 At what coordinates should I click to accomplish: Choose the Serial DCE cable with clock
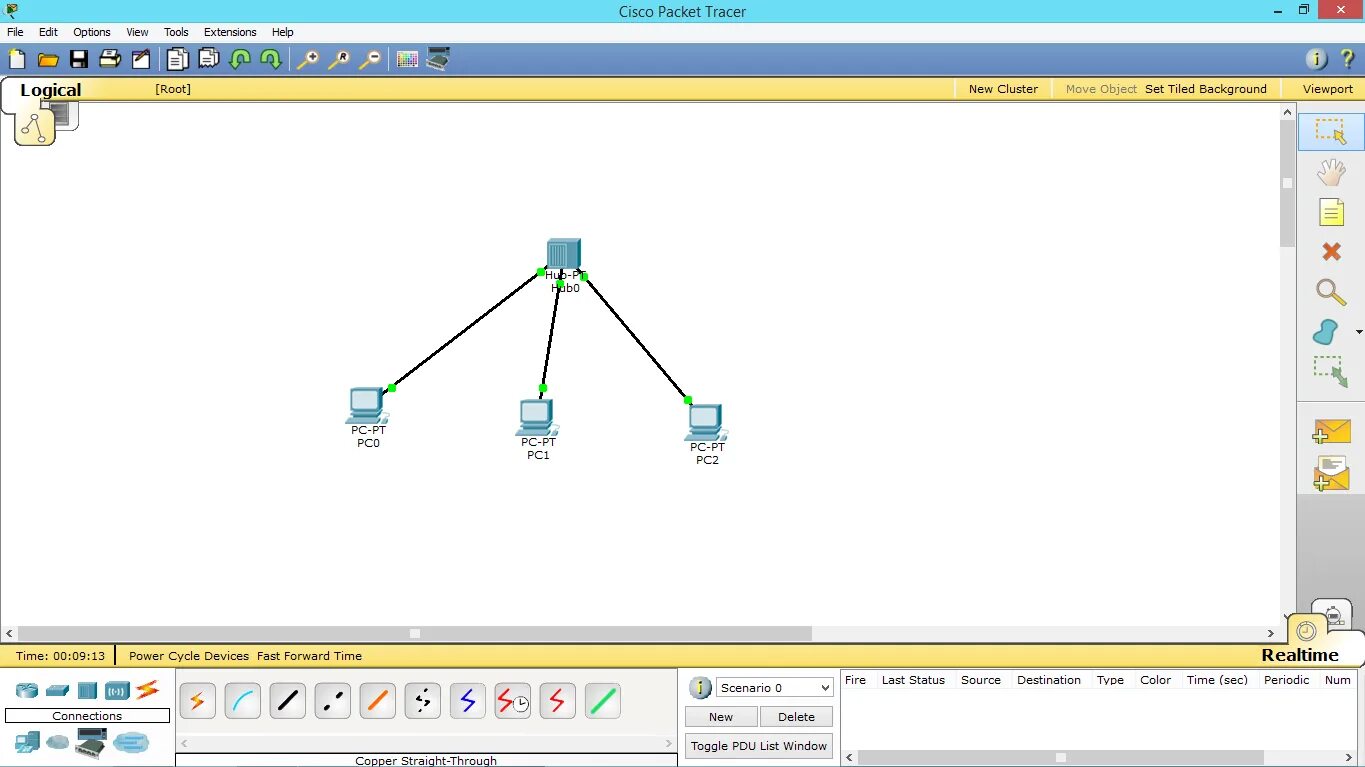[x=513, y=702]
